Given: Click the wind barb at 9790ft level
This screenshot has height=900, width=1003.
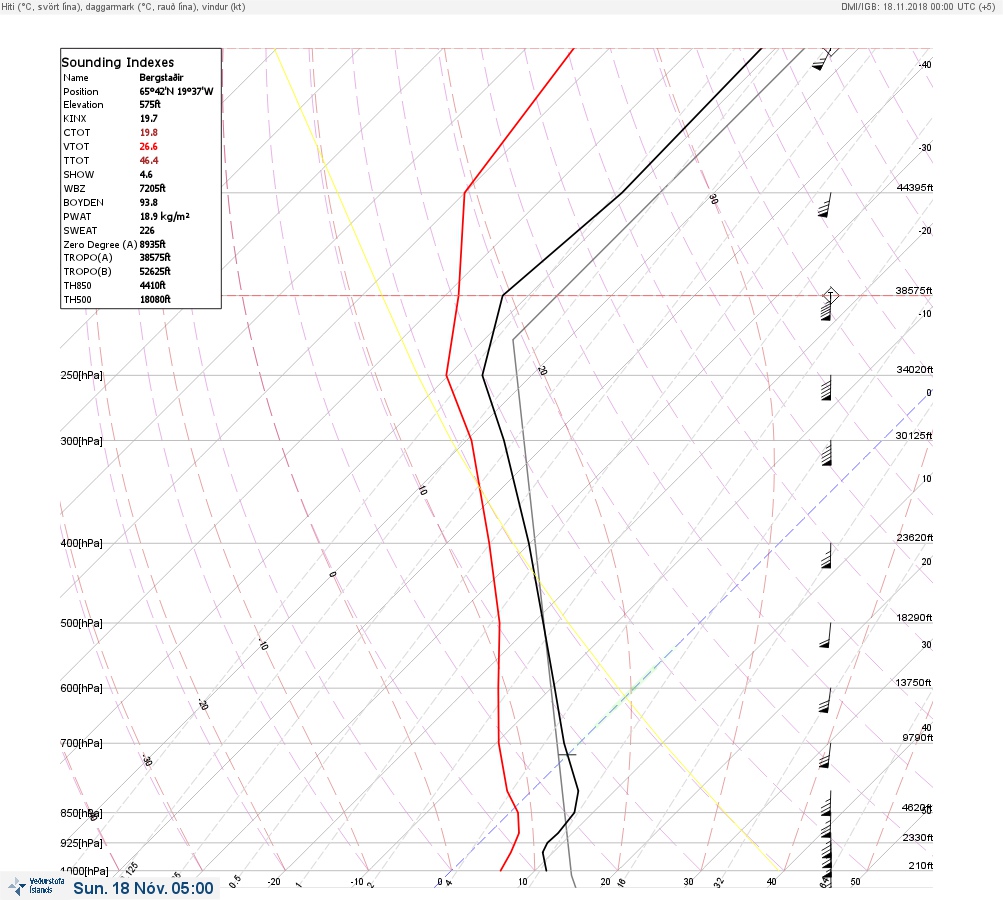Looking at the screenshot, I should (825, 755).
